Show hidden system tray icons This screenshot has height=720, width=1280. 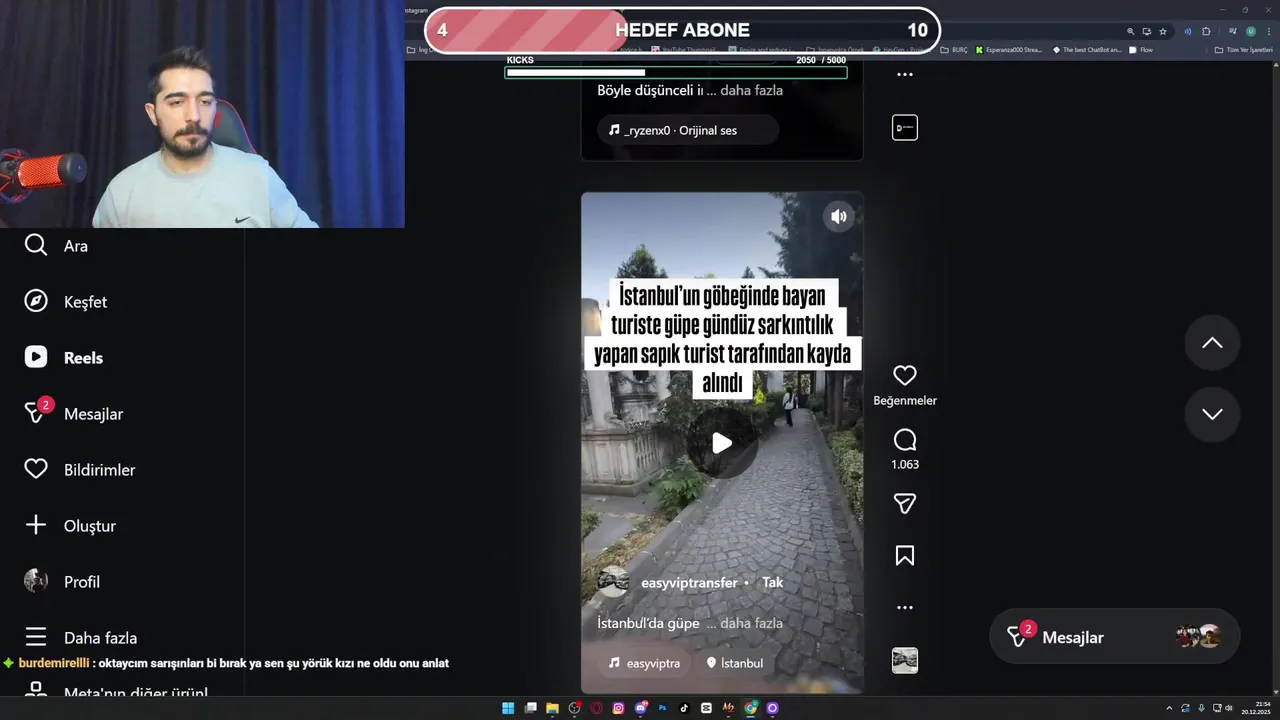(x=1169, y=708)
